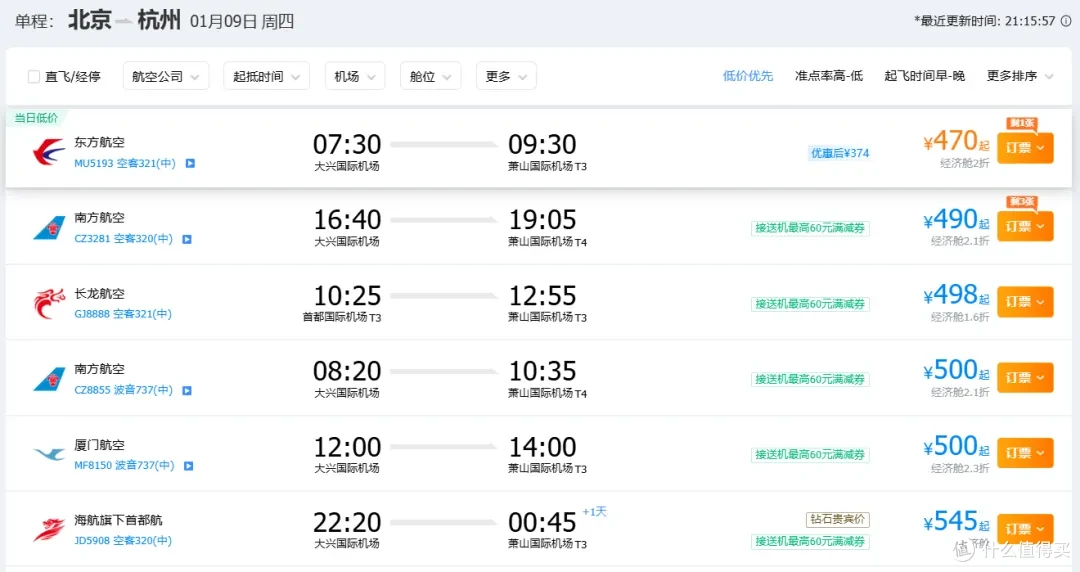The height and width of the screenshot is (572, 1080).
Task: Click the China Eastern airline logo
Action: click(49, 152)
